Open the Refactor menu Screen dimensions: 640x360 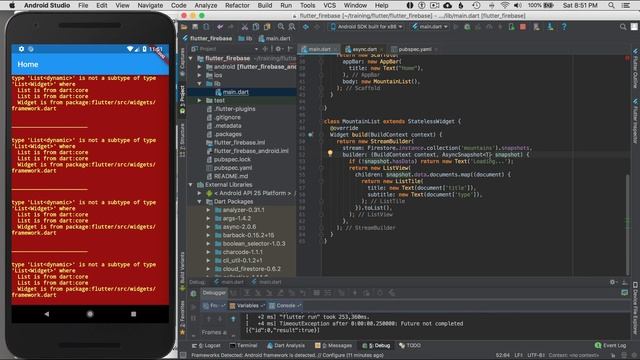pyautogui.click(x=237, y=5)
